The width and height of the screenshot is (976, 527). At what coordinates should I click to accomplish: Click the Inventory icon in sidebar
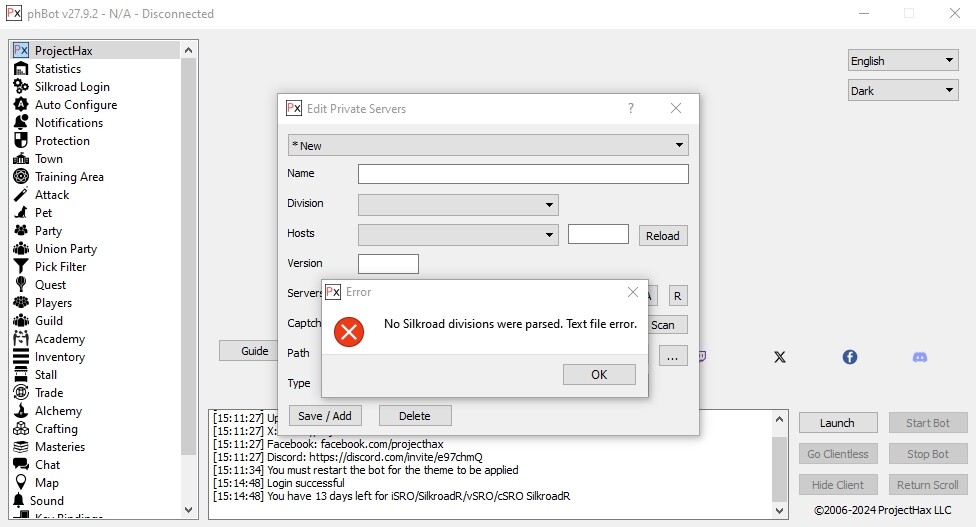coord(21,357)
